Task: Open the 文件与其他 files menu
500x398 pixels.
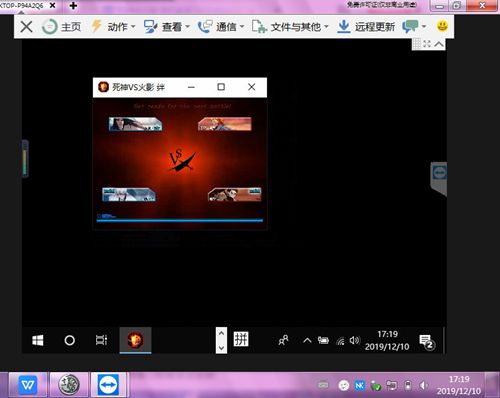Action: (x=290, y=27)
